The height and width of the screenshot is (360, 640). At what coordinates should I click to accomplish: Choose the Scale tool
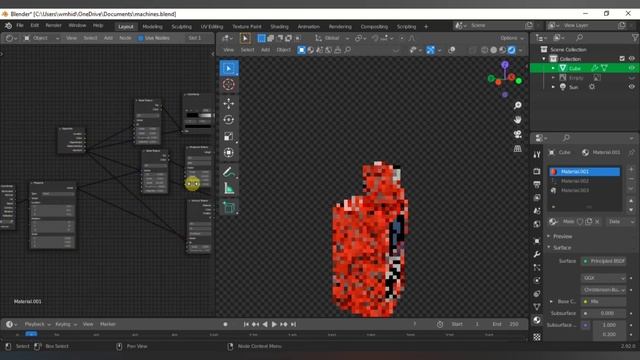coord(229,136)
